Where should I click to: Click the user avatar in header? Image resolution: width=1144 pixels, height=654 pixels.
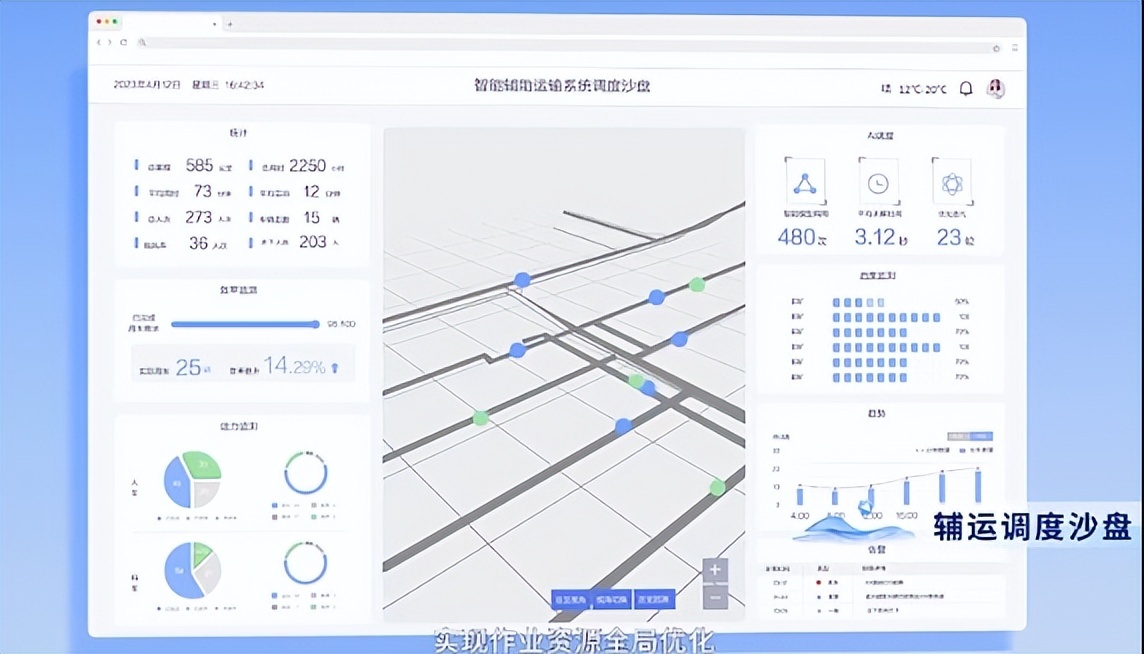point(995,88)
